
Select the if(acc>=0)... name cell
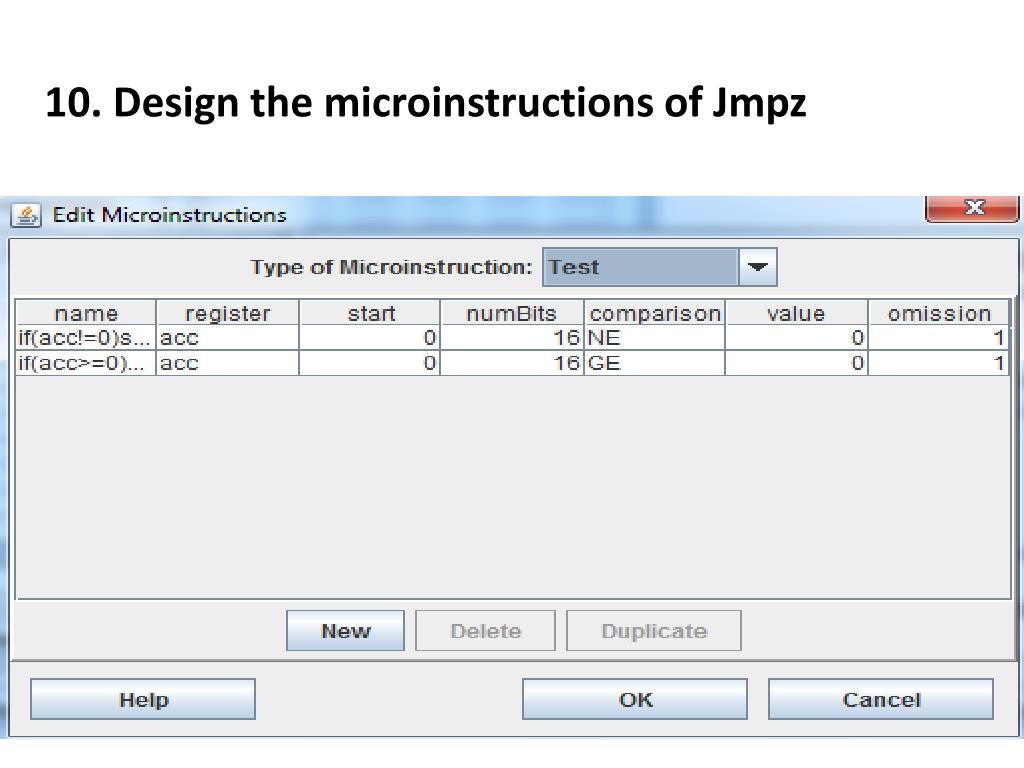click(86, 363)
